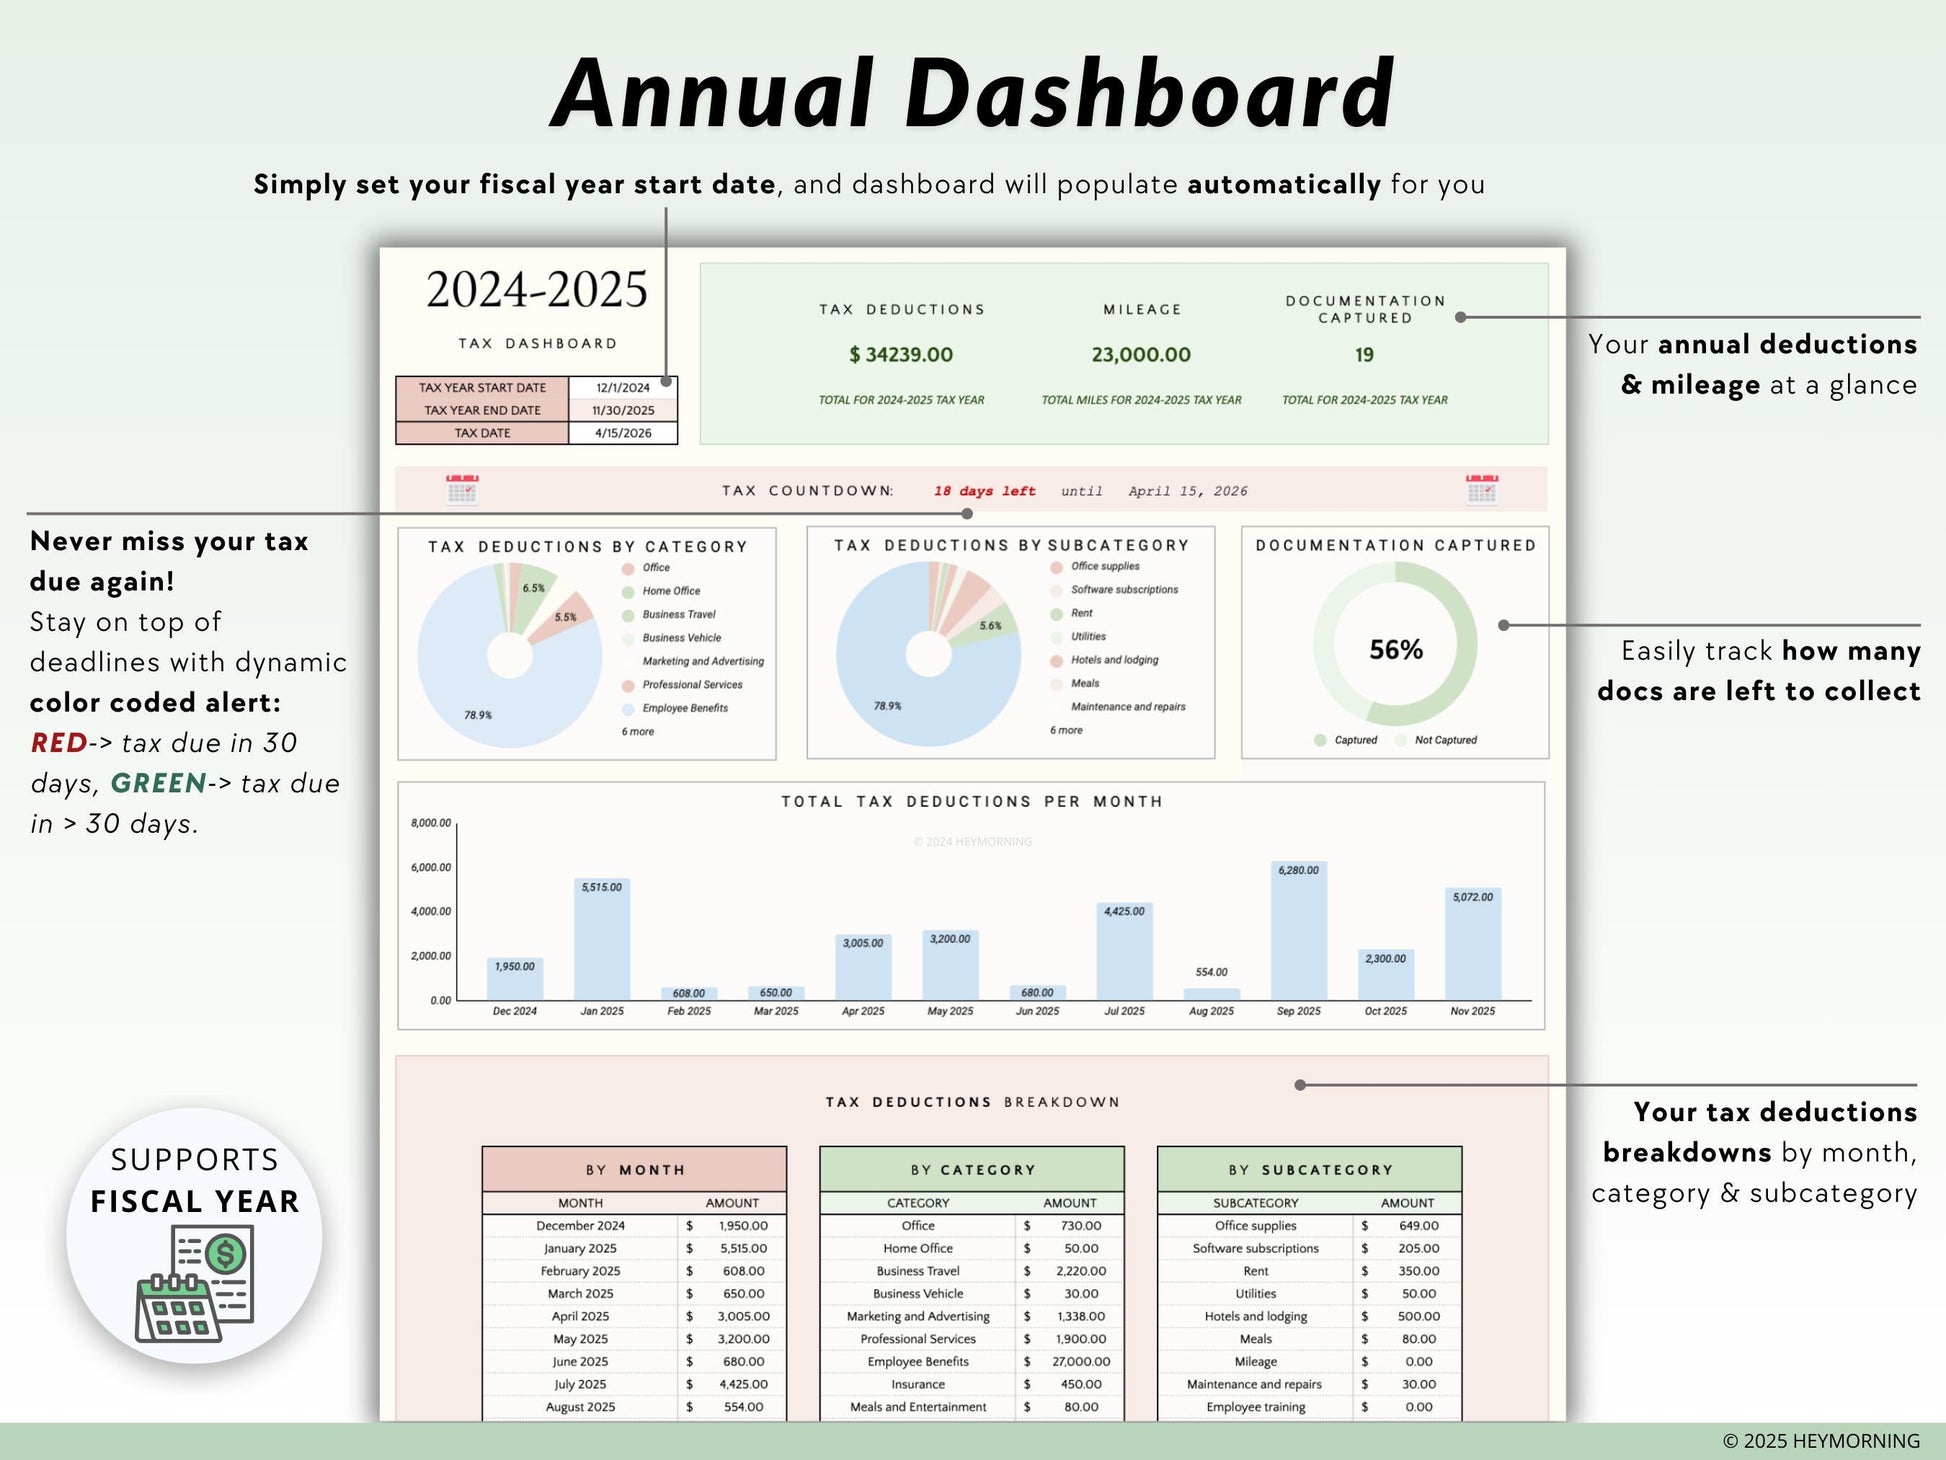Image resolution: width=1946 pixels, height=1460 pixels.
Task: Click the Dec 2024 bar labeled 1,950.00
Action: point(515,979)
